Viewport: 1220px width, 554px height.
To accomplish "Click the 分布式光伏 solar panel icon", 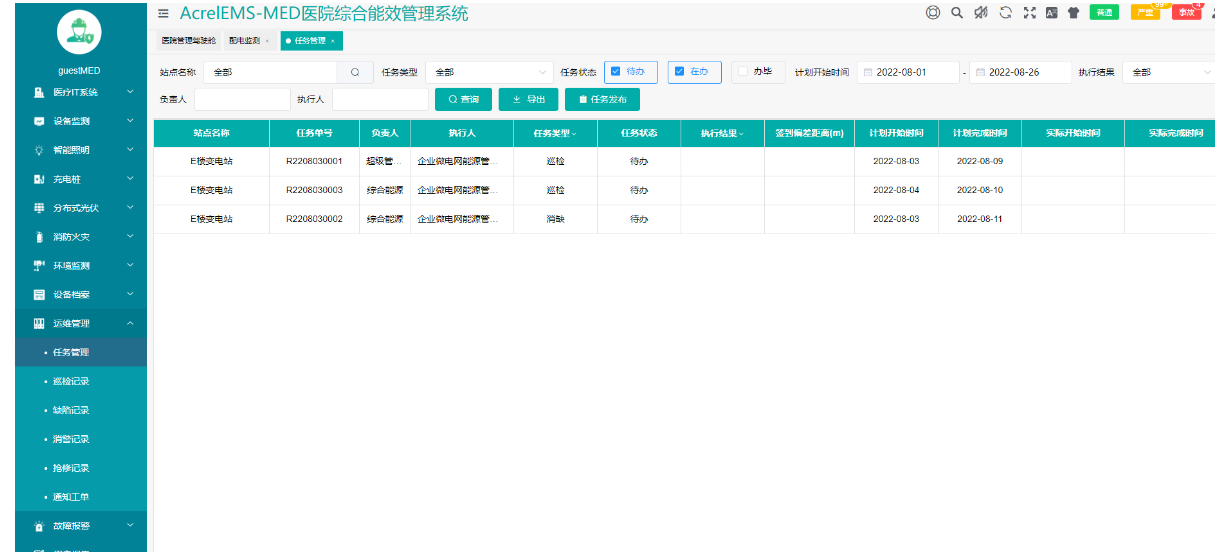I will [x=39, y=208].
